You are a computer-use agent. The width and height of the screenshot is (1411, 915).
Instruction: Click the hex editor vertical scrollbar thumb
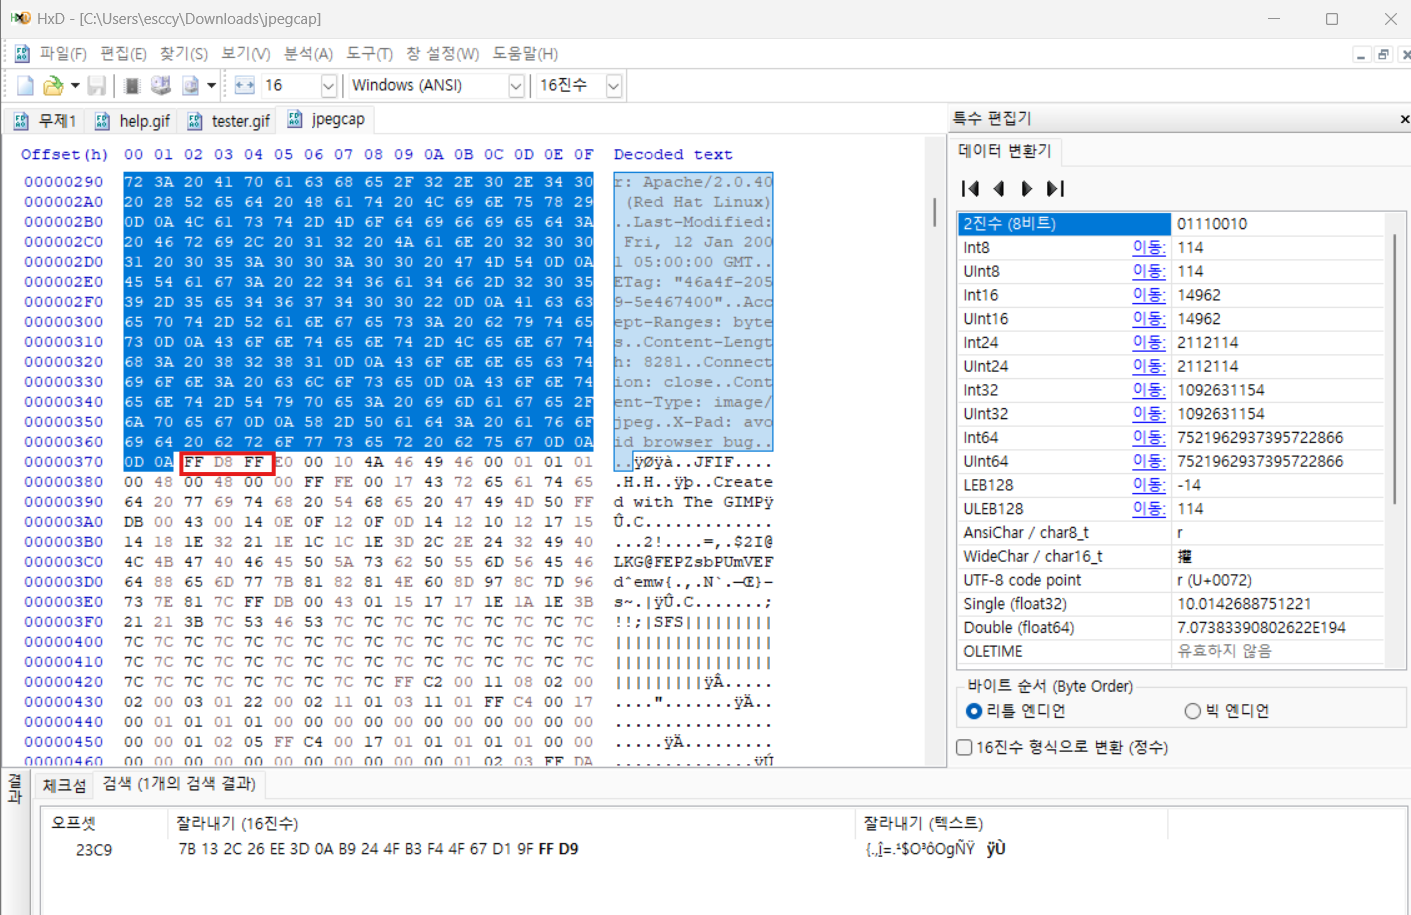coord(935,212)
